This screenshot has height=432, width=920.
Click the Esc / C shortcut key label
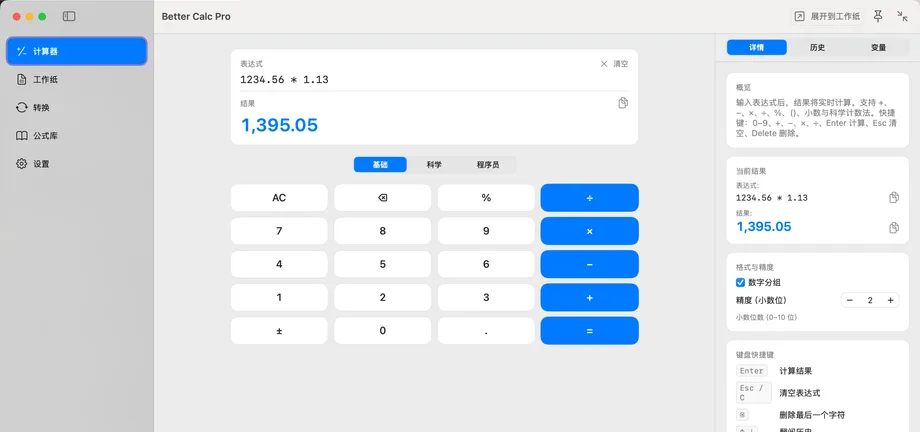753,393
